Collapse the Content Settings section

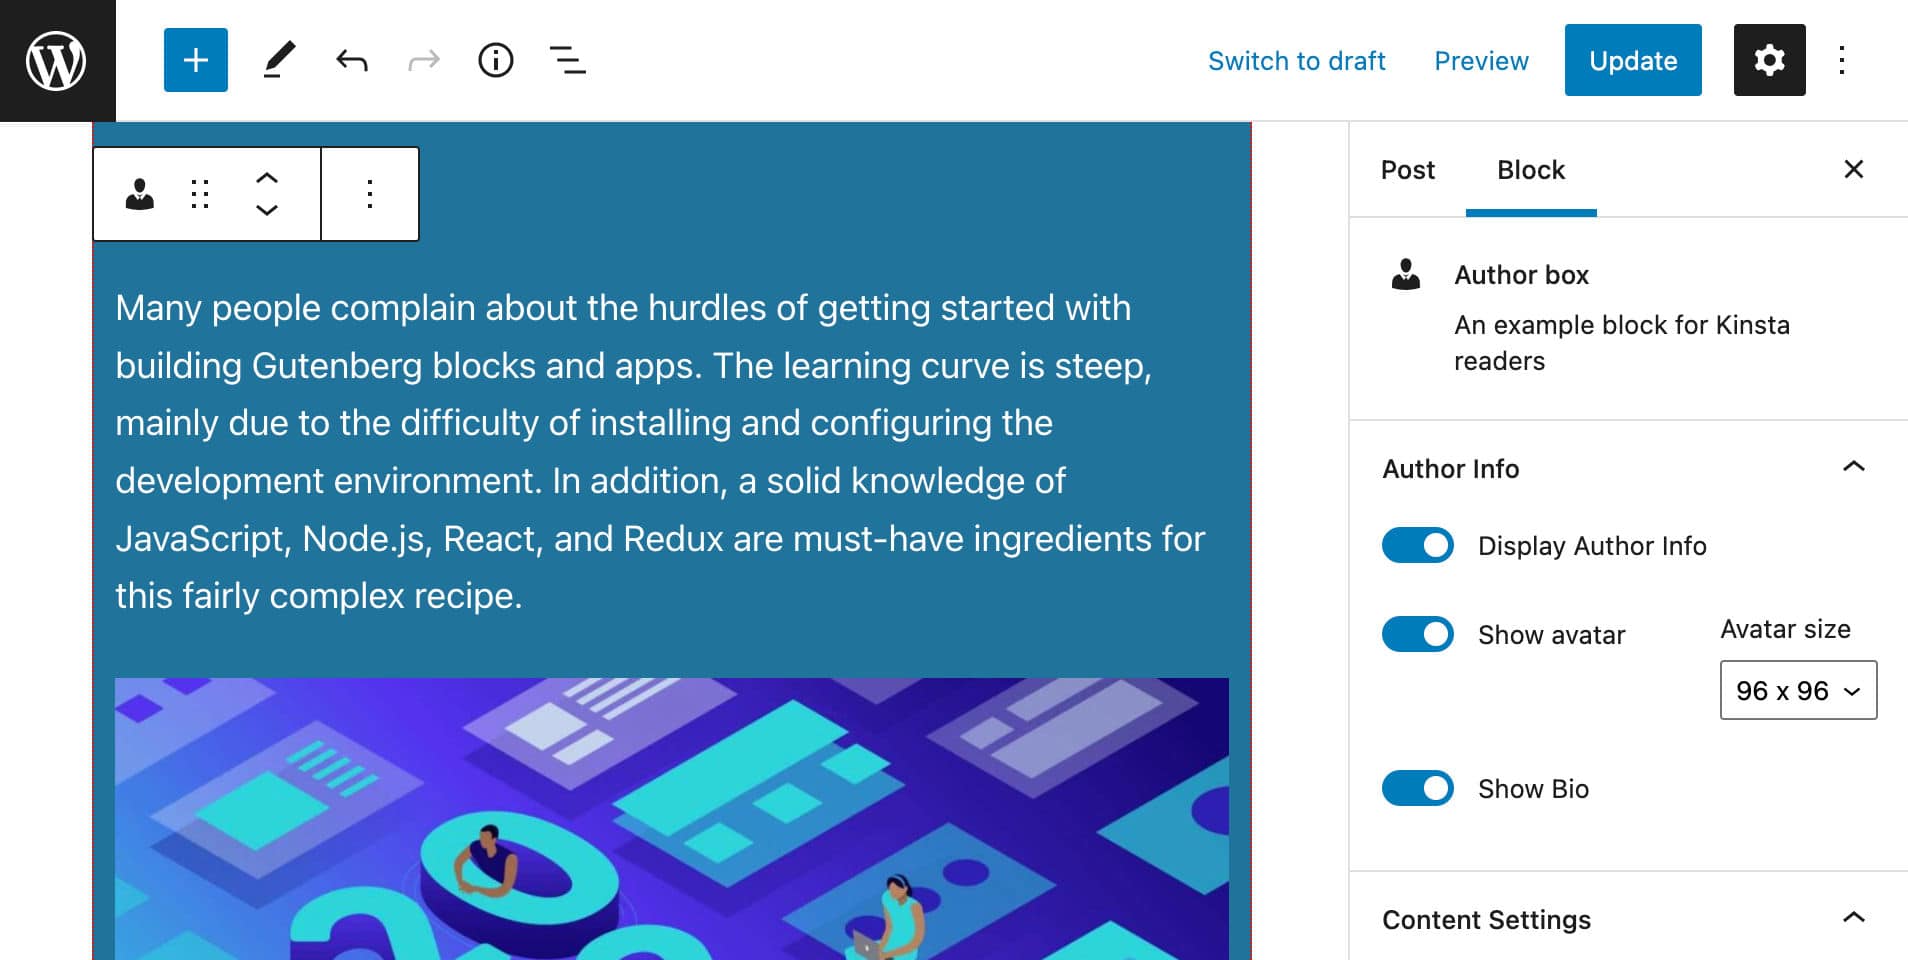(x=1854, y=917)
